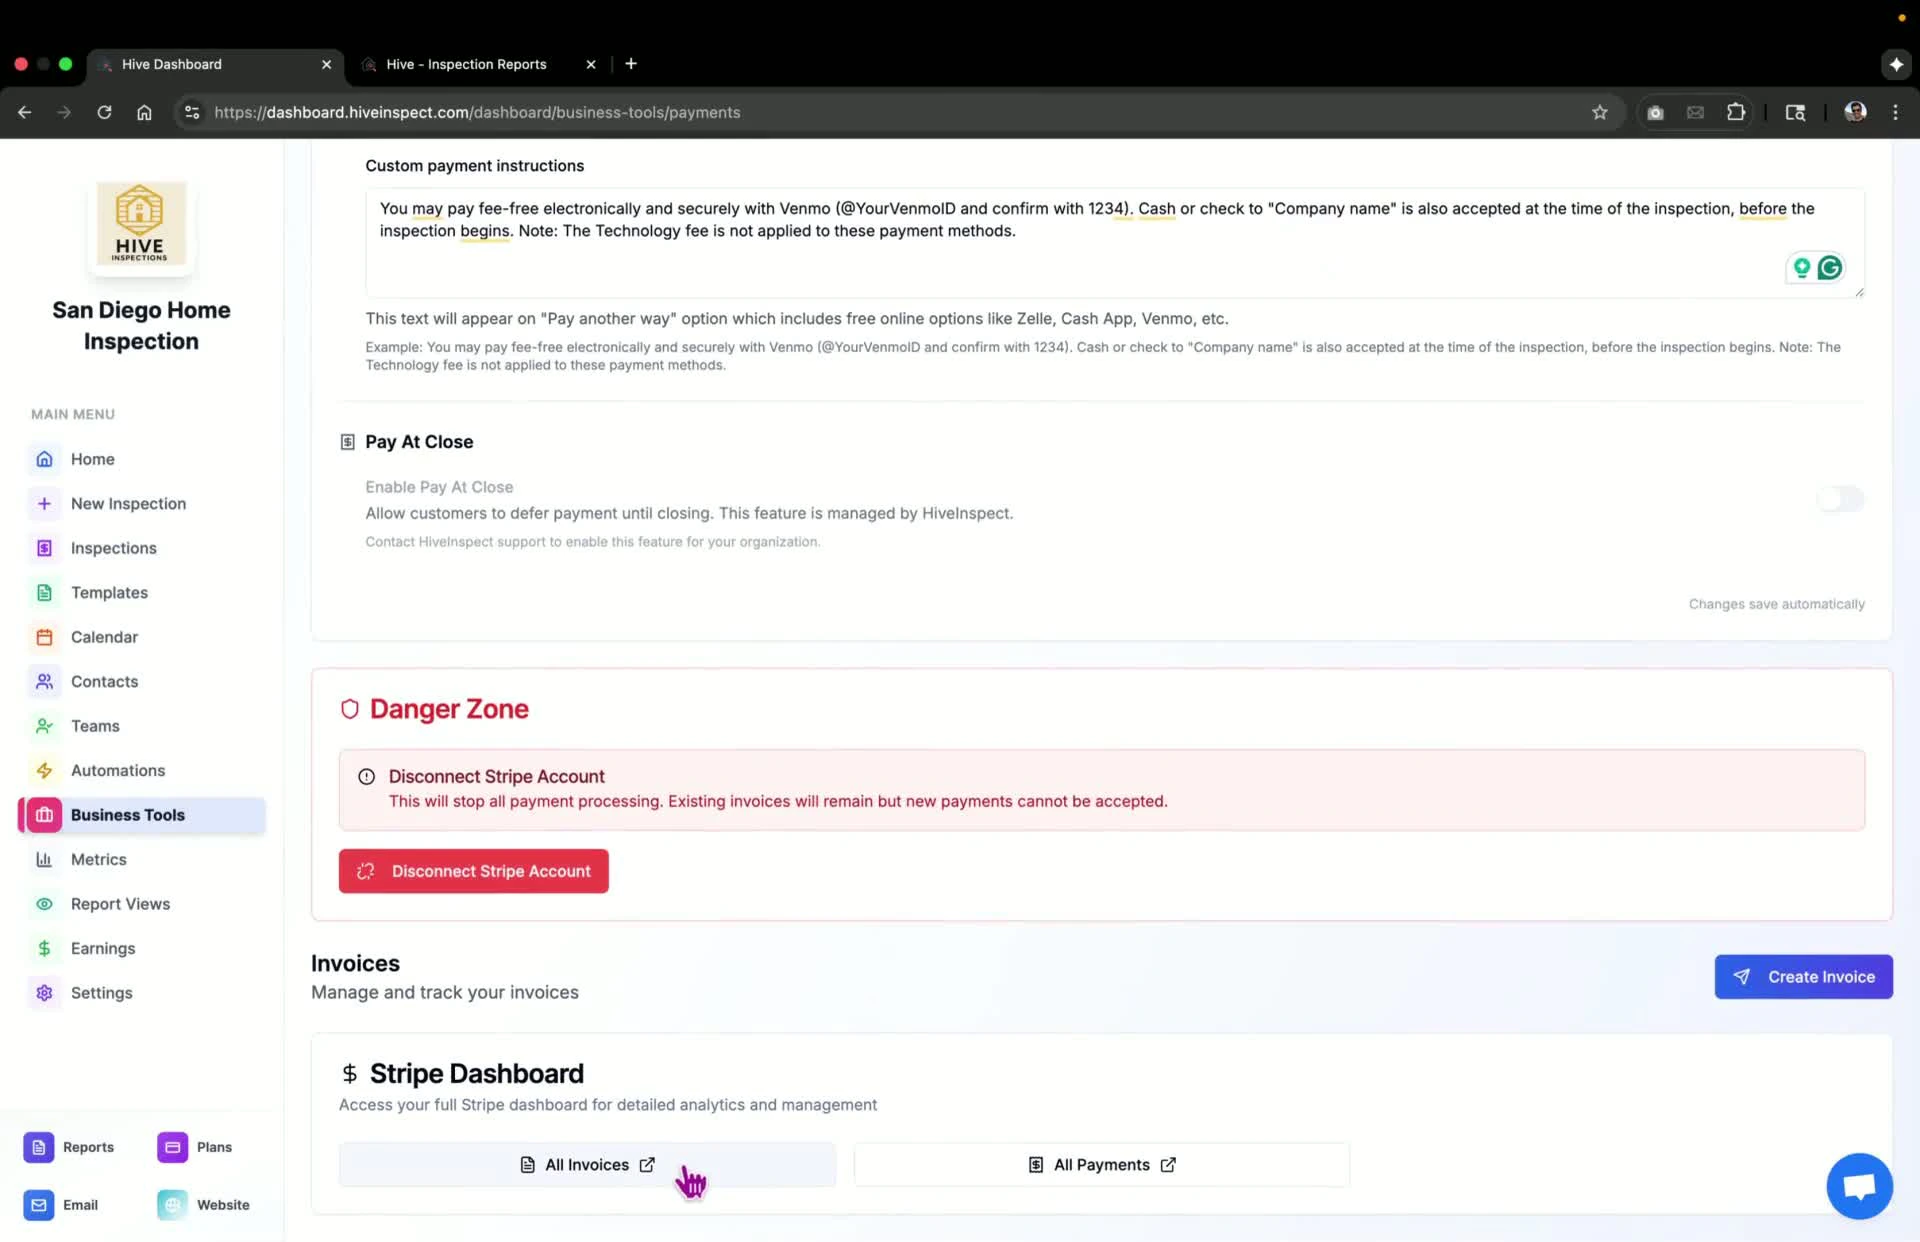This screenshot has width=1920, height=1242.
Task: Click the red Disconnect Stripe Account button
Action: point(473,871)
